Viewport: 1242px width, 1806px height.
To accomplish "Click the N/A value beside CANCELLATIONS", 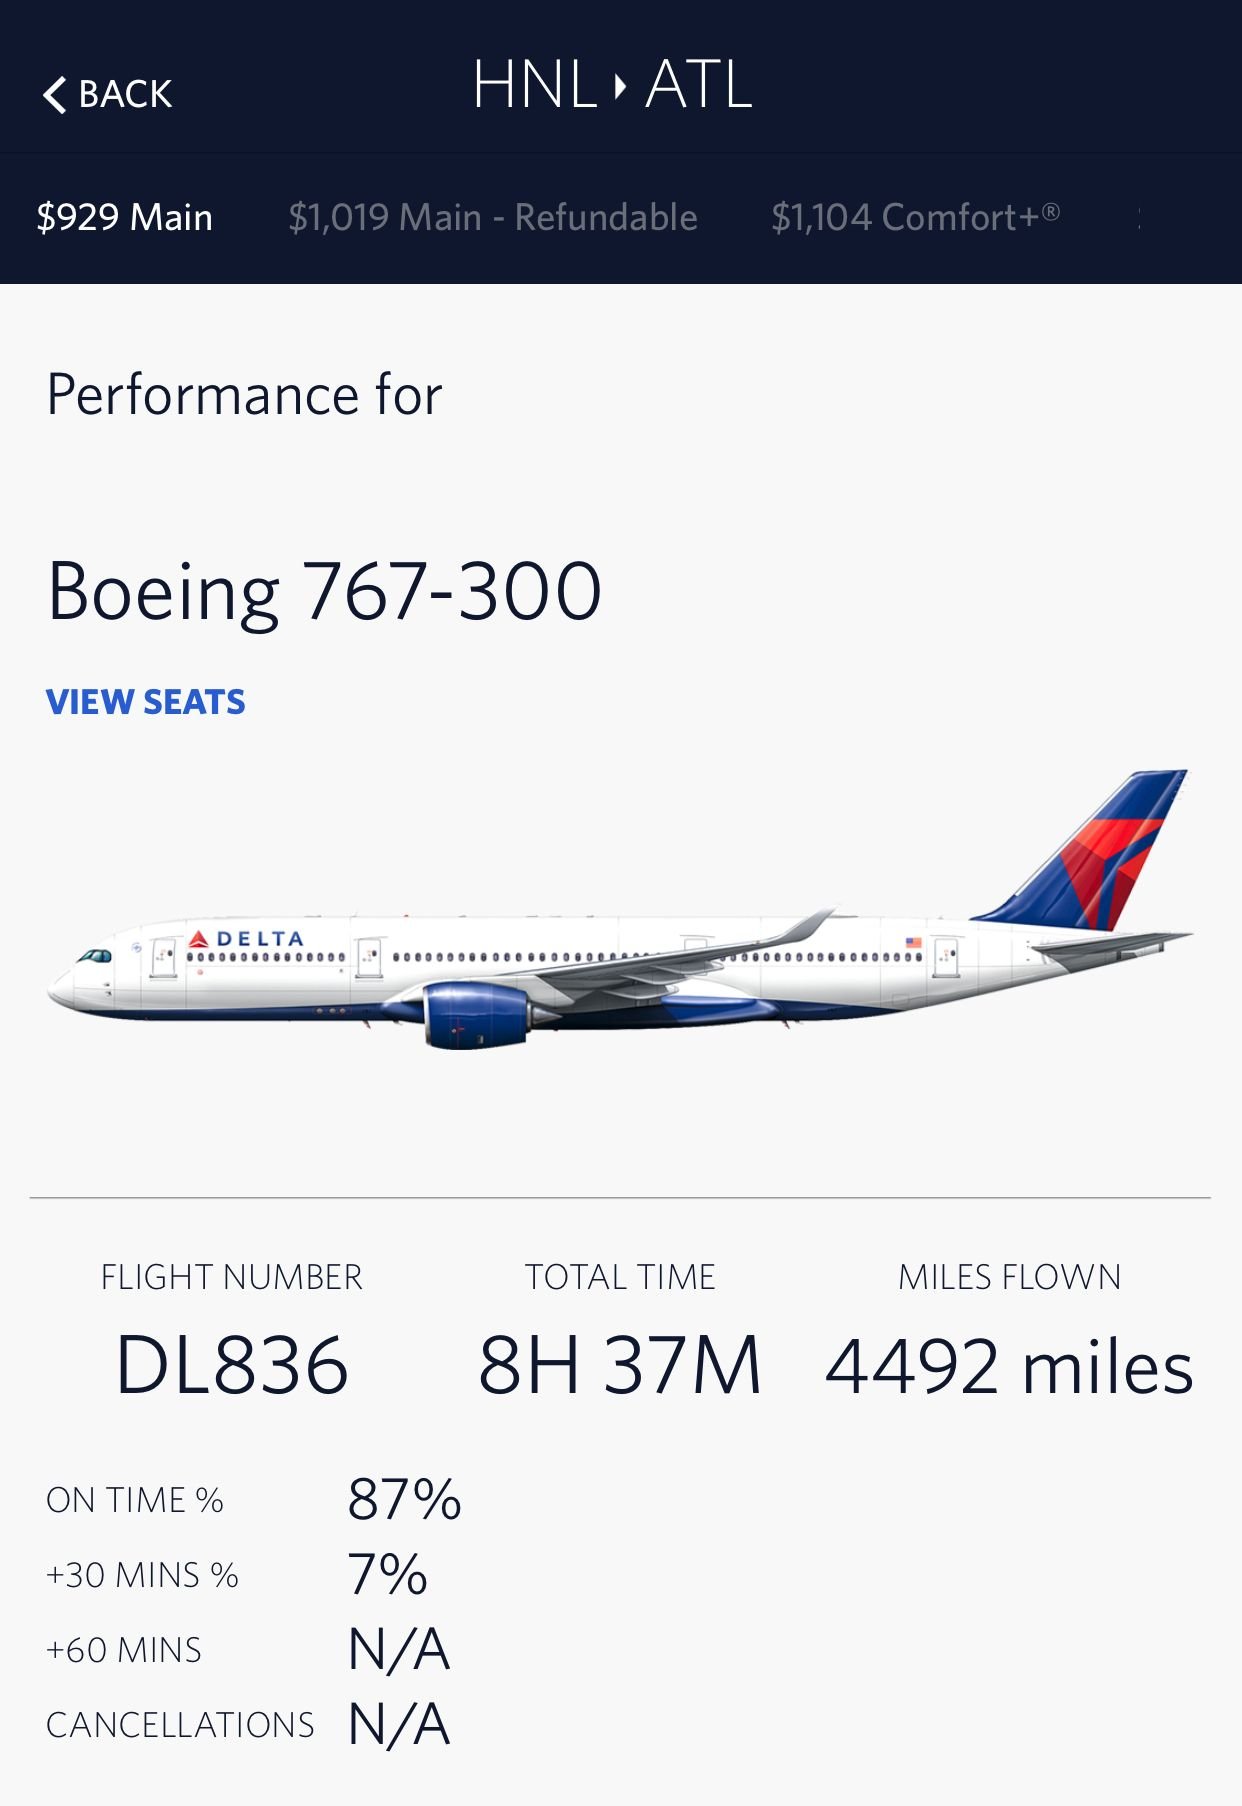I will coord(399,1724).
